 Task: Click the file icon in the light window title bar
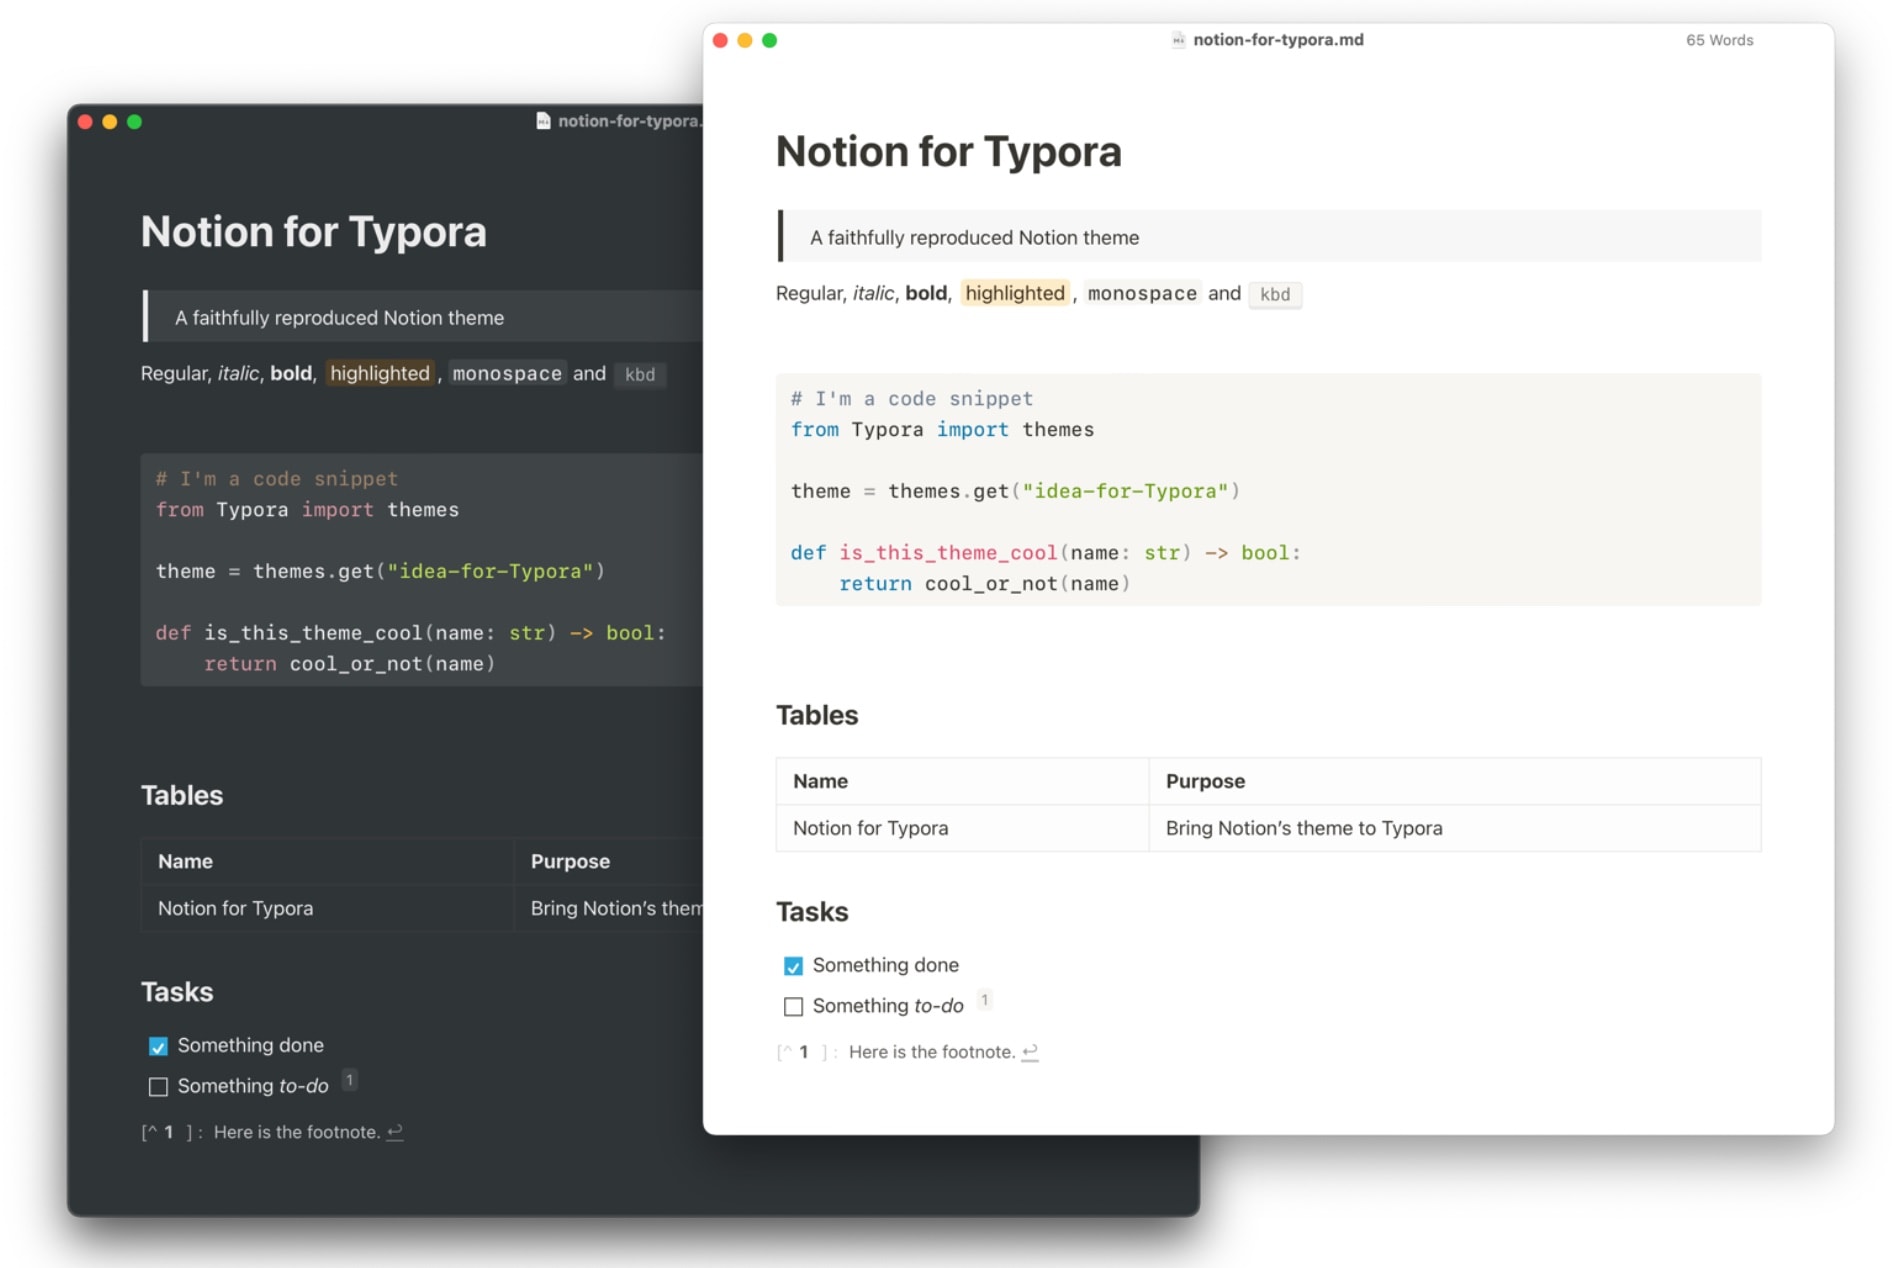tap(1178, 40)
